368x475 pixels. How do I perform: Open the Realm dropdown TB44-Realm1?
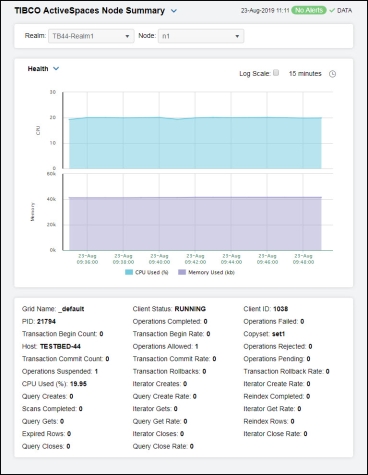91,36
